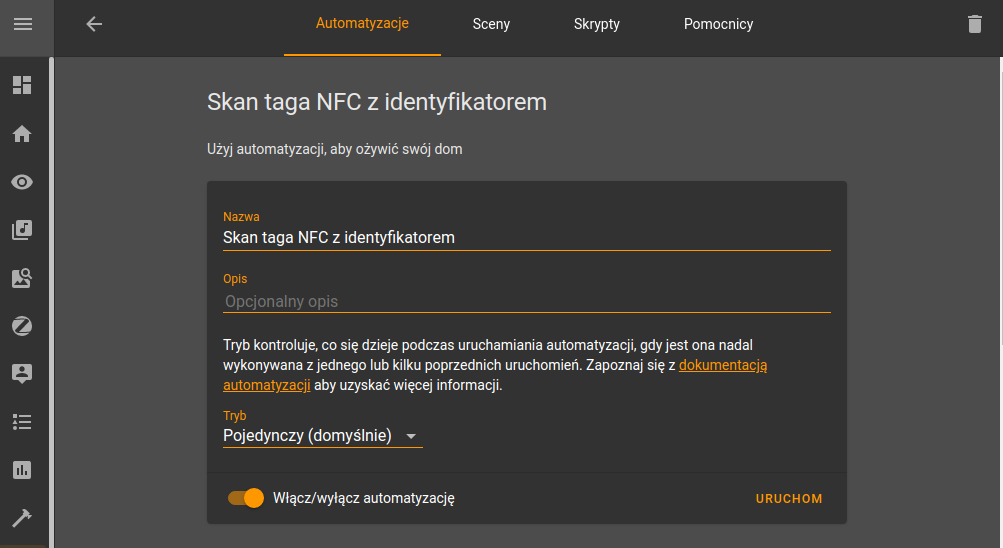Click the text Użyj automatyzacji, aby ożywić swój dom

click(335, 149)
